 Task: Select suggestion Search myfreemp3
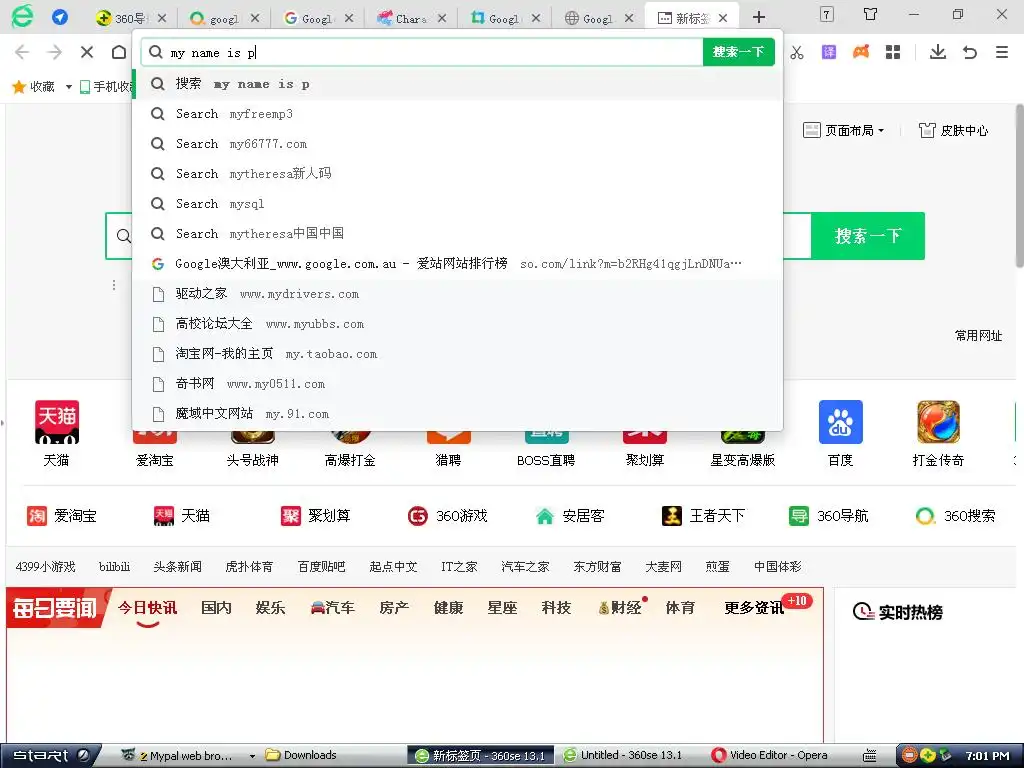click(x=457, y=114)
